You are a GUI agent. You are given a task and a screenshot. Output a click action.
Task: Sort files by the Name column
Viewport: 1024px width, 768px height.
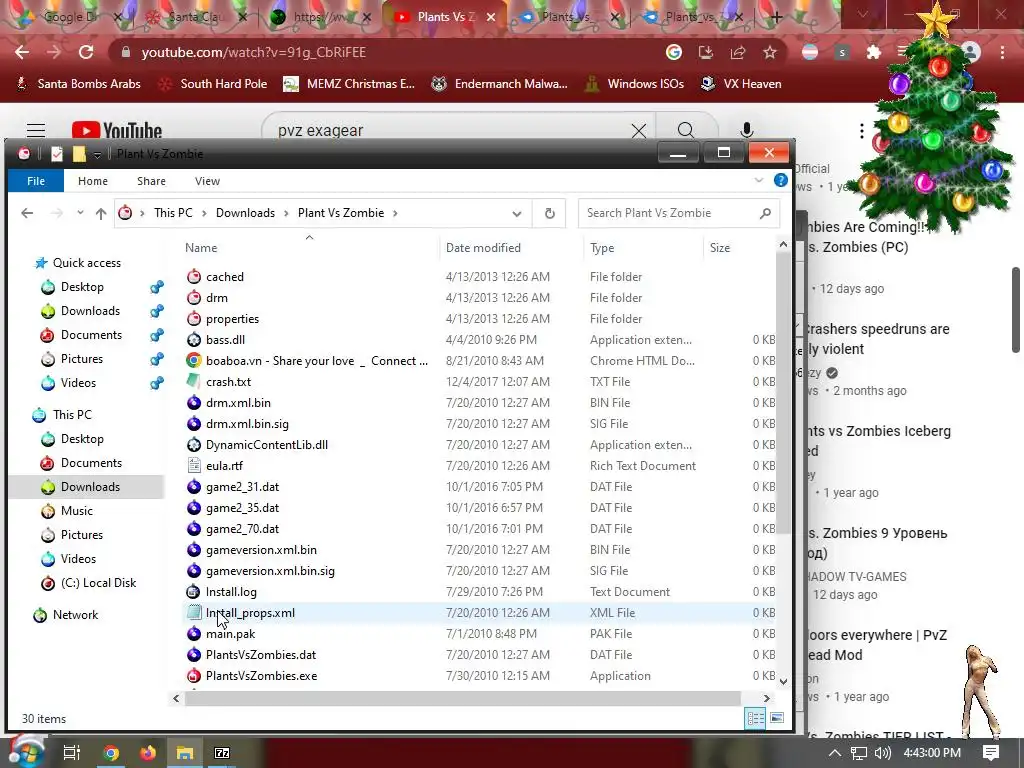click(201, 248)
